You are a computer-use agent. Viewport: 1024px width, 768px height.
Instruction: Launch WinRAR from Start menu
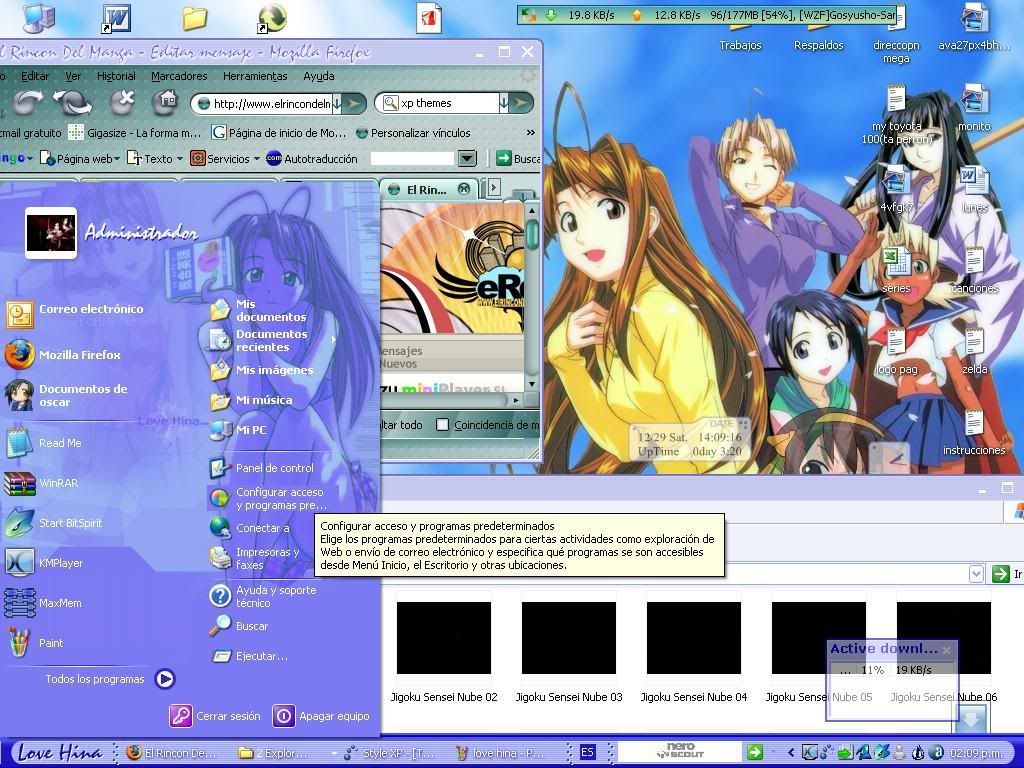coord(42,483)
